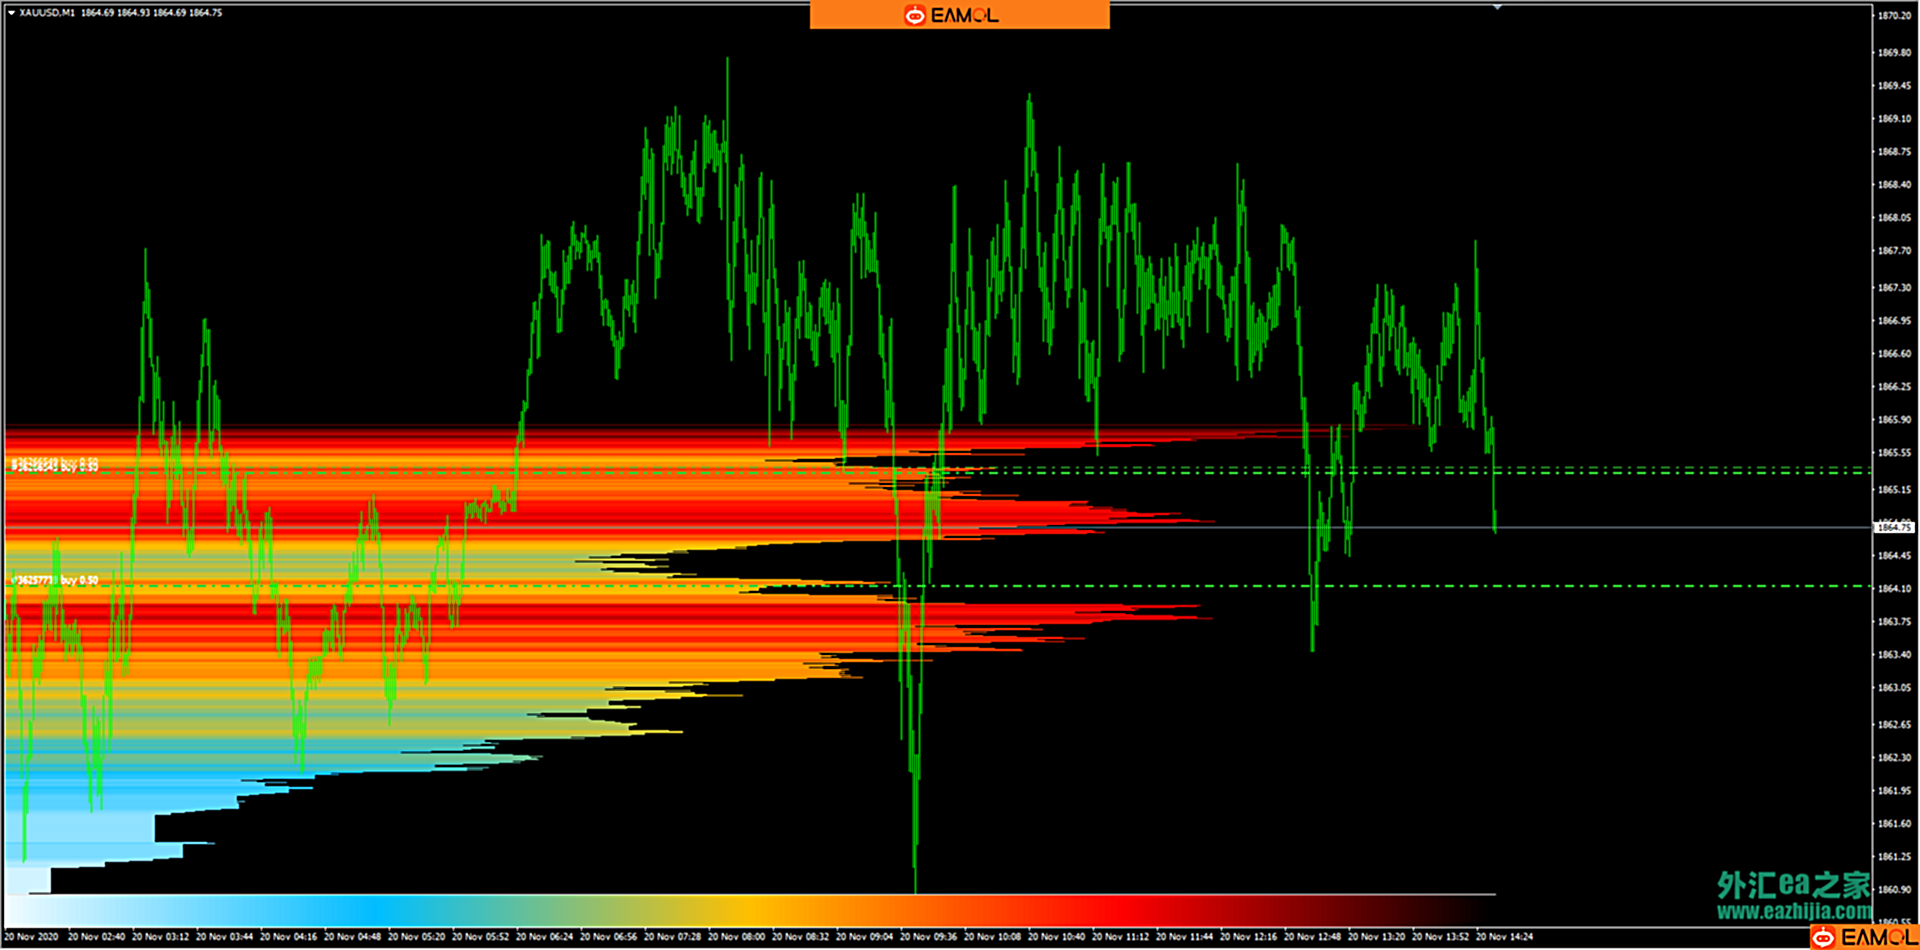Click the red section of the color gradient bar

click(x=1100, y=910)
